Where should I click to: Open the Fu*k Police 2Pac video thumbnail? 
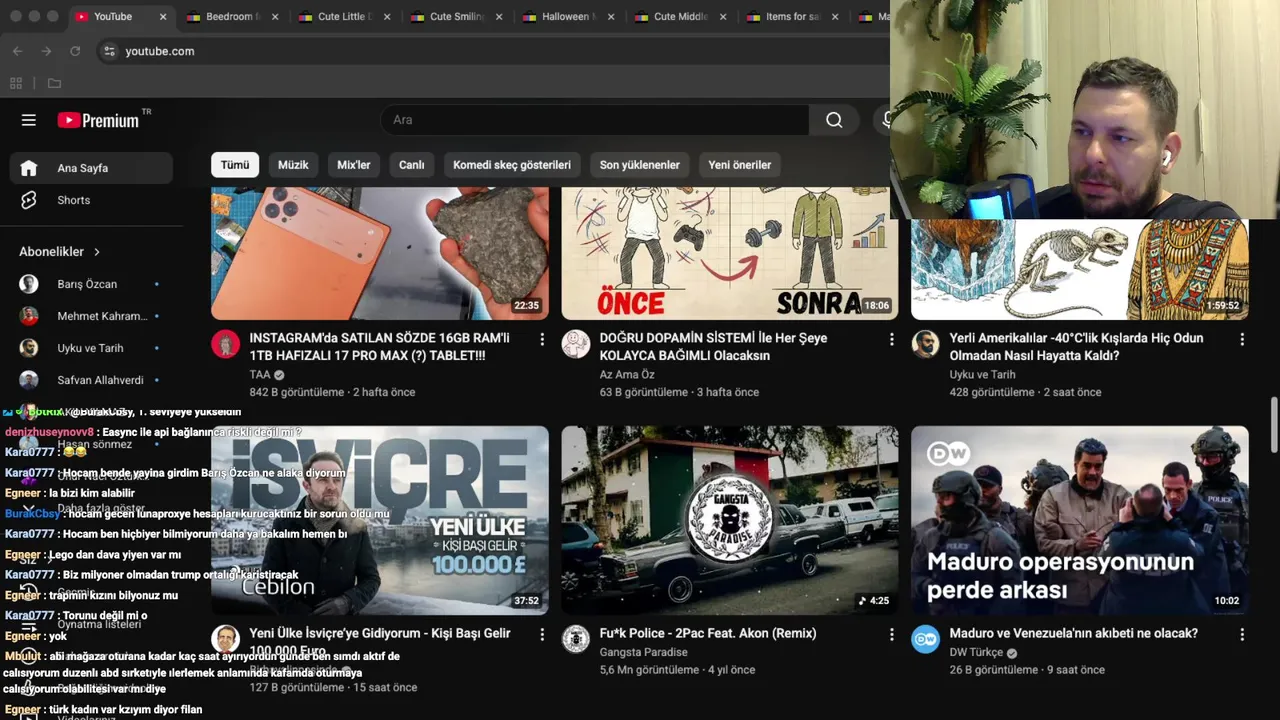click(x=730, y=520)
